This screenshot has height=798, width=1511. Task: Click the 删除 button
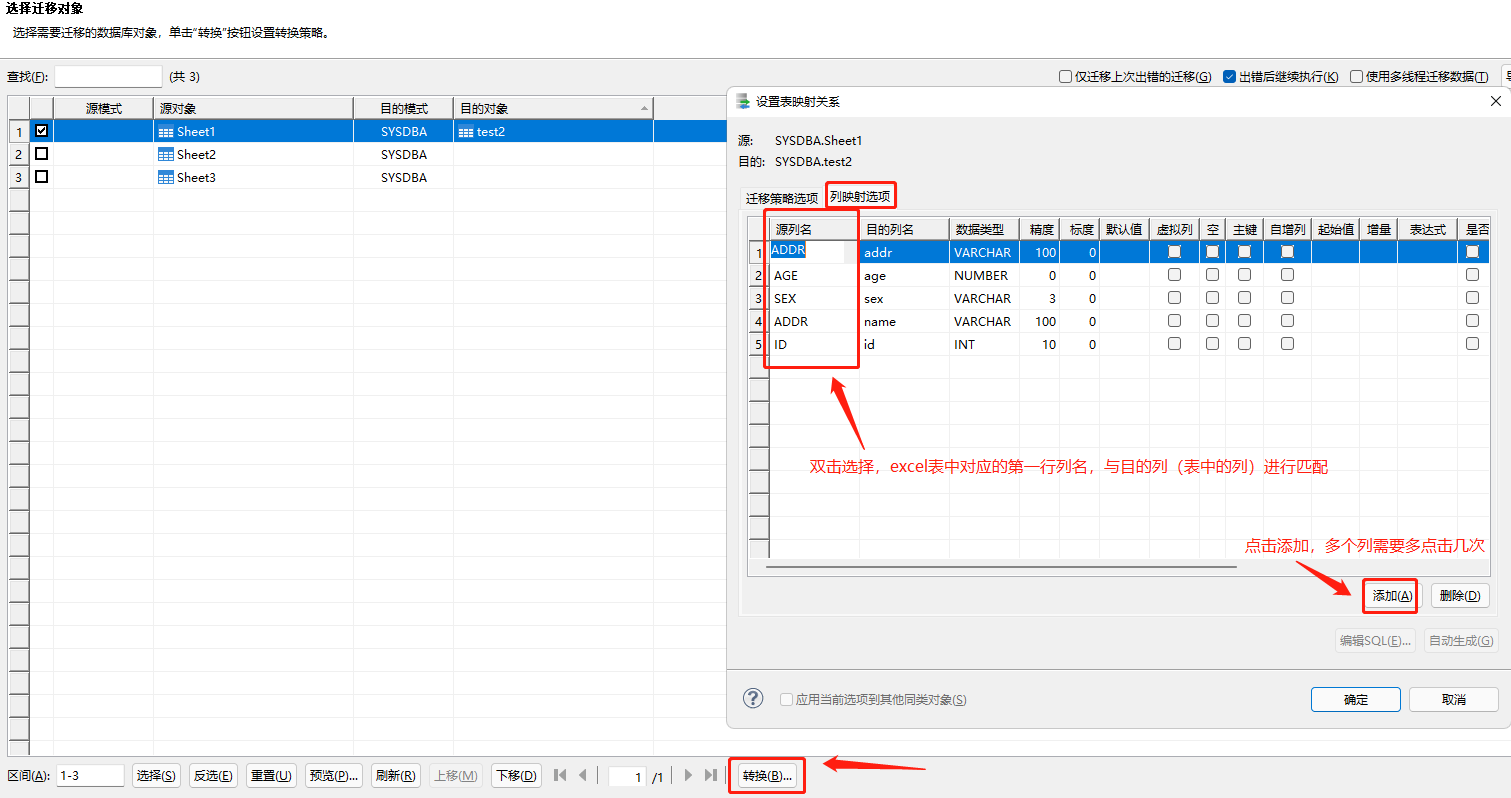pyautogui.click(x=1460, y=596)
